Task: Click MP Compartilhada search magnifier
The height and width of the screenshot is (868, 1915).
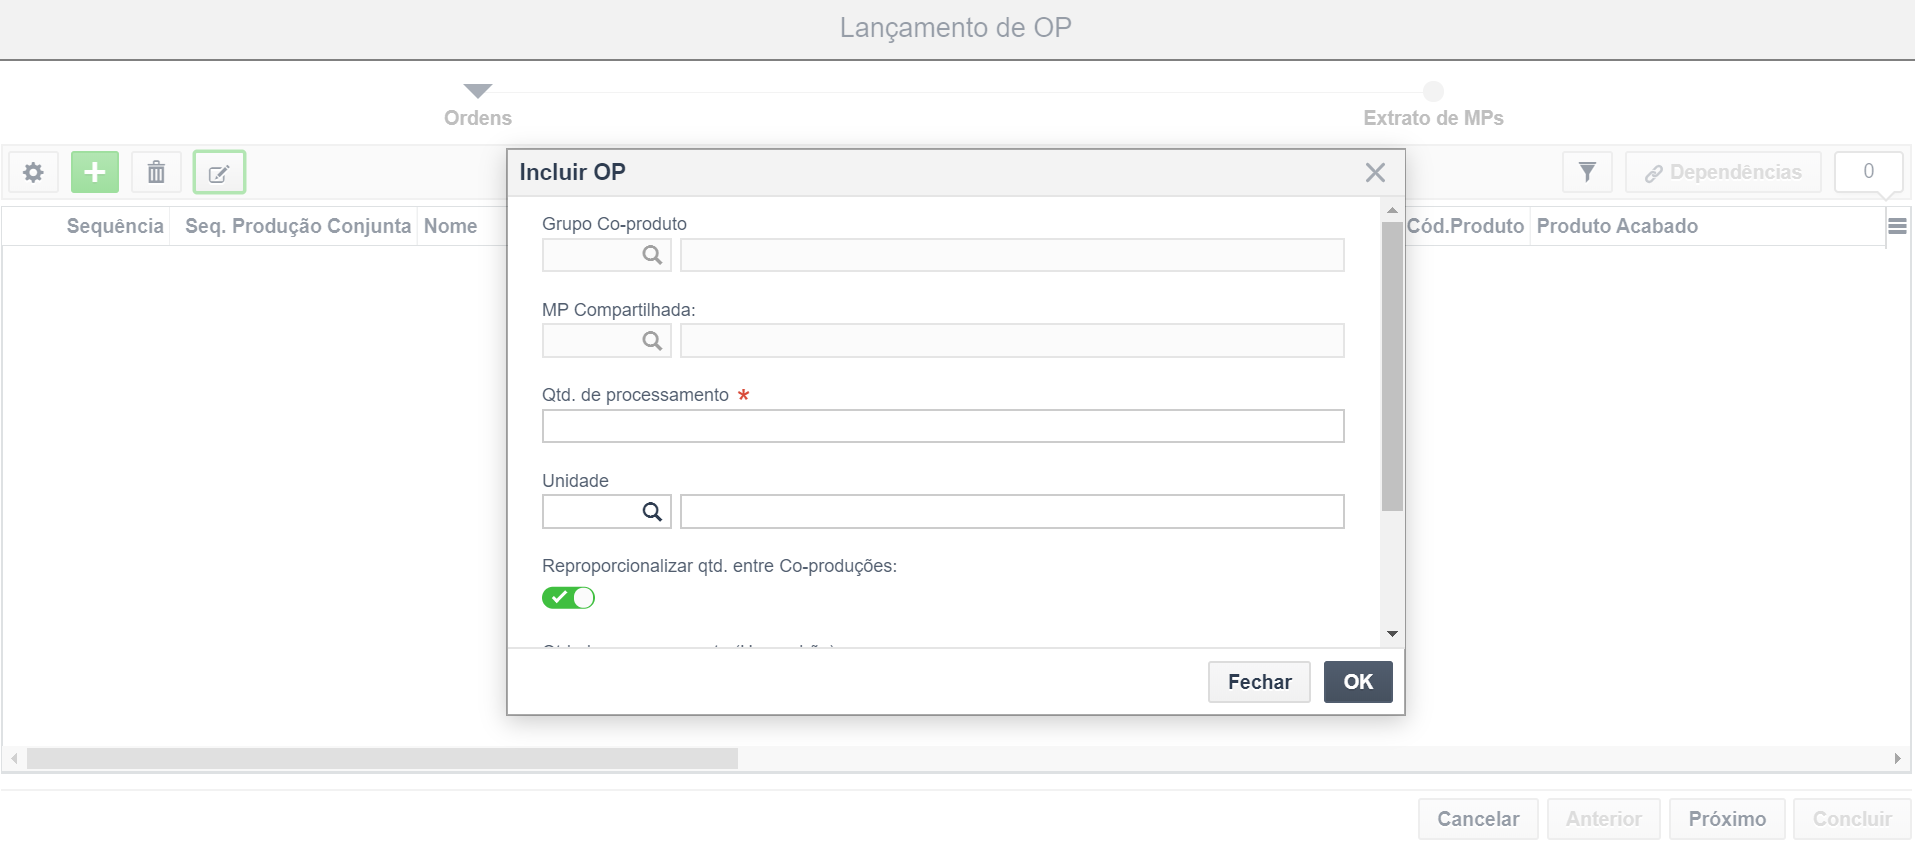Action: [652, 341]
